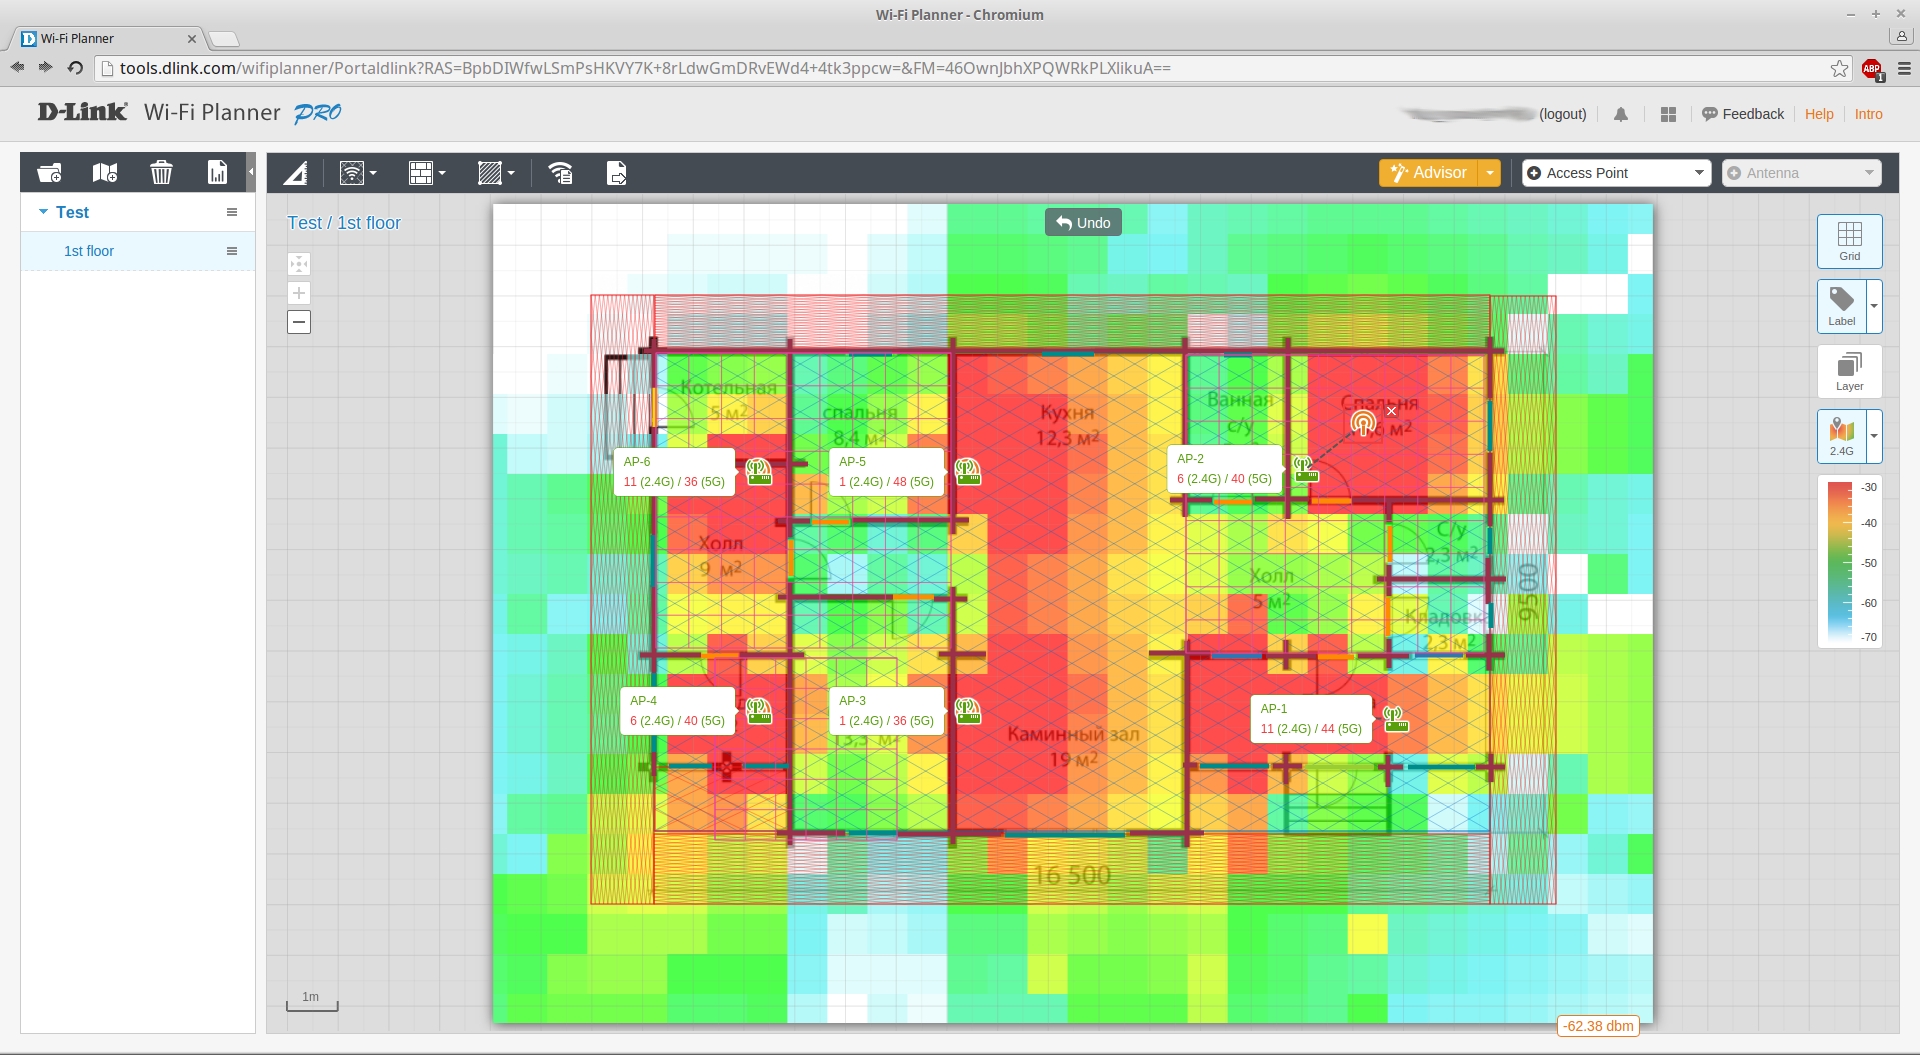The image size is (1920, 1055).
Task: Open the heatmap band dropdown
Action: pos(1874,436)
